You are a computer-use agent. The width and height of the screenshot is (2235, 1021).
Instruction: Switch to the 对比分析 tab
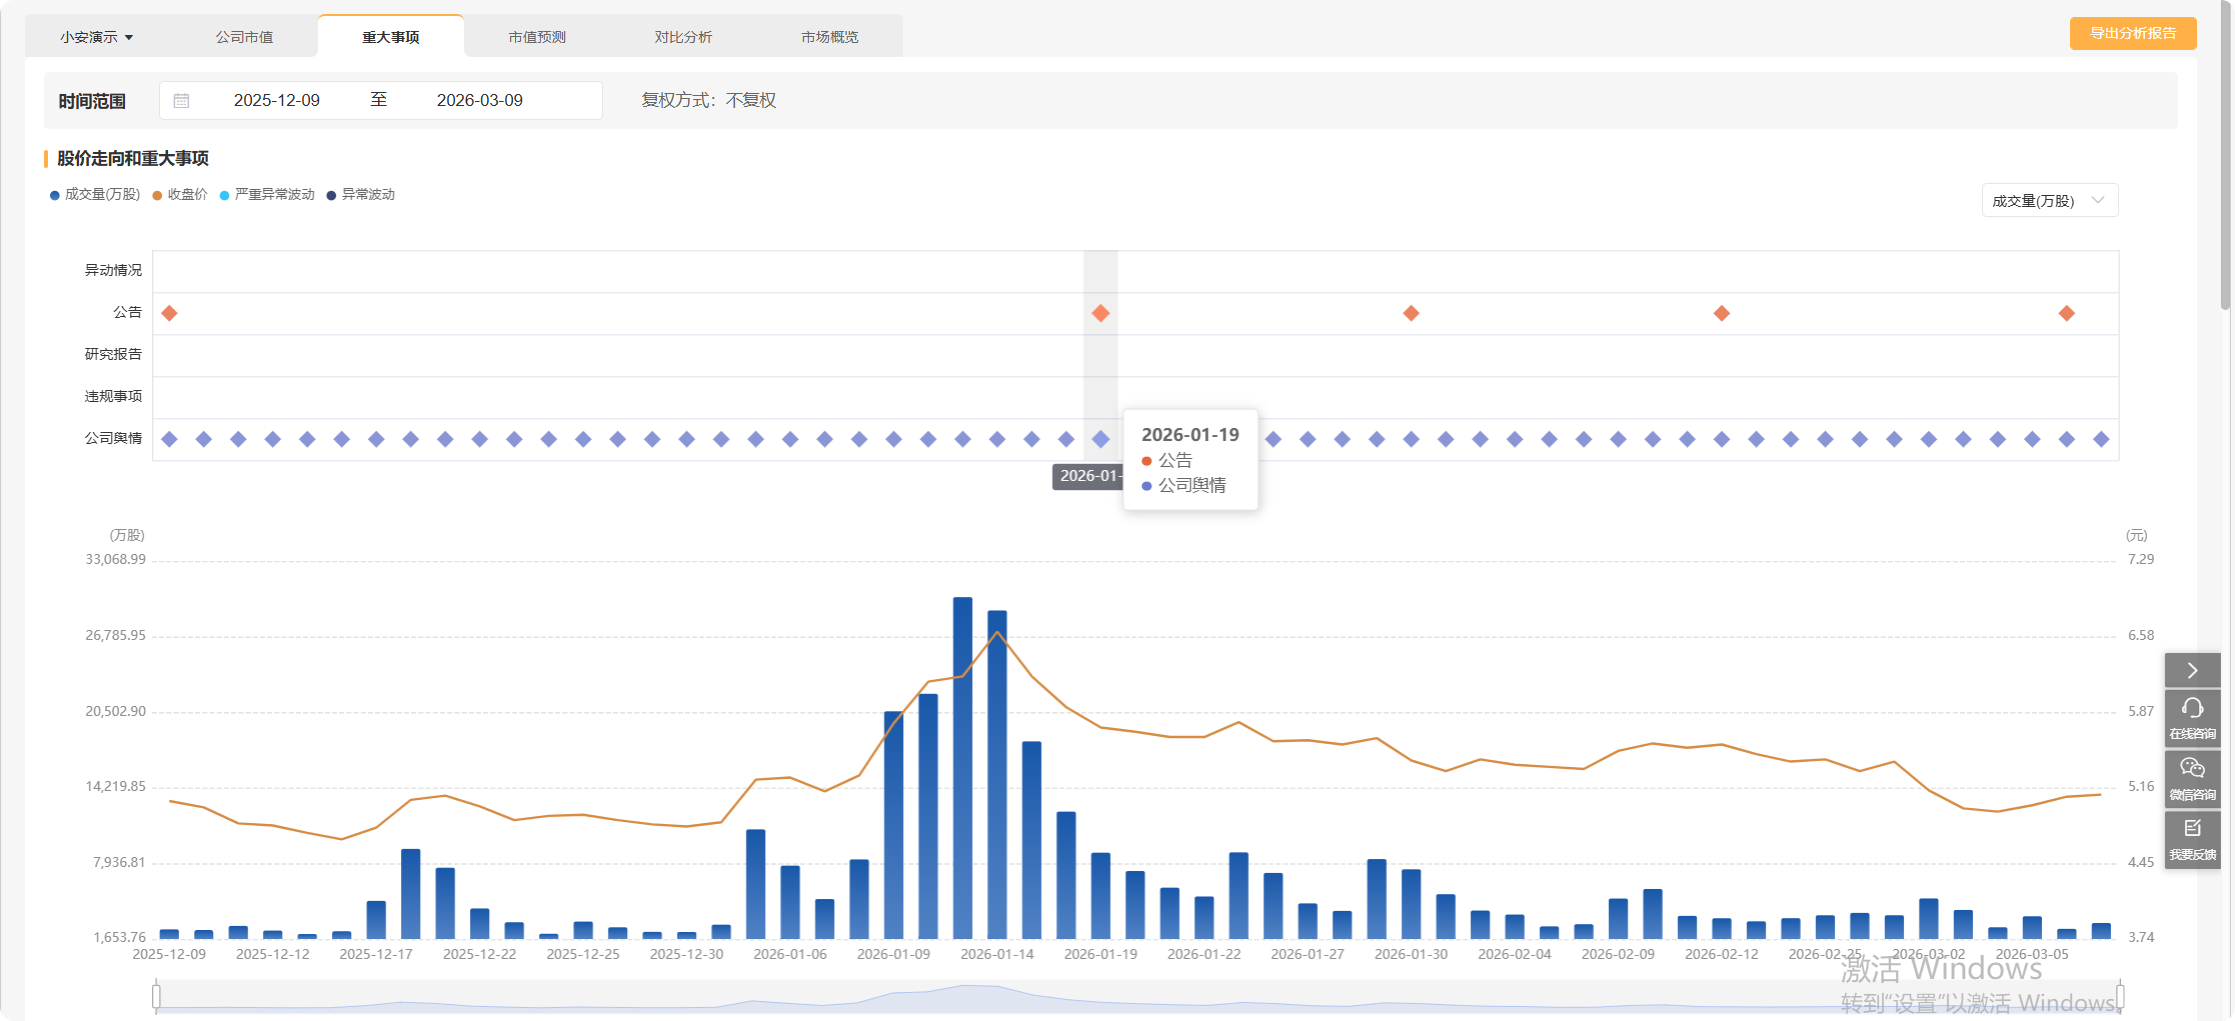coord(683,37)
